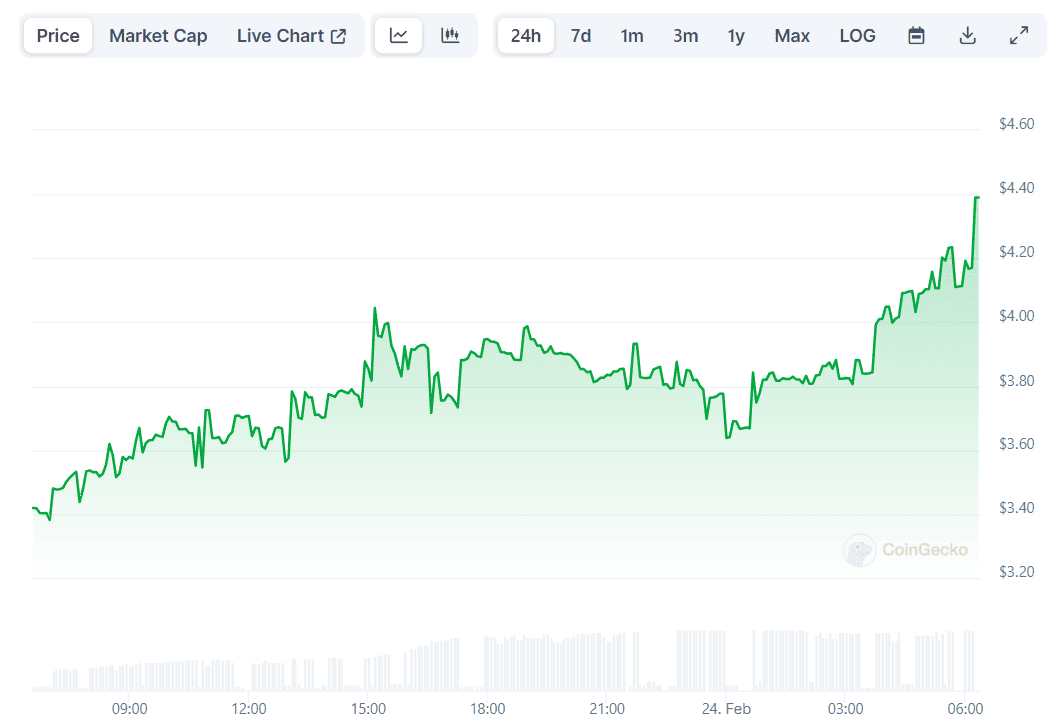Select the 1y time range

pos(736,36)
